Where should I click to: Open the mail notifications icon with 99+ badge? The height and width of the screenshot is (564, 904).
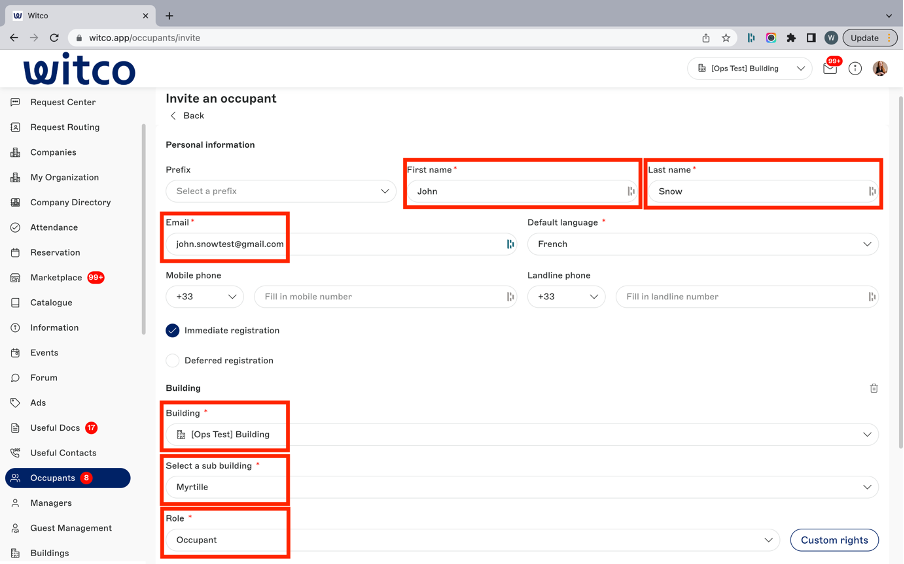click(830, 68)
